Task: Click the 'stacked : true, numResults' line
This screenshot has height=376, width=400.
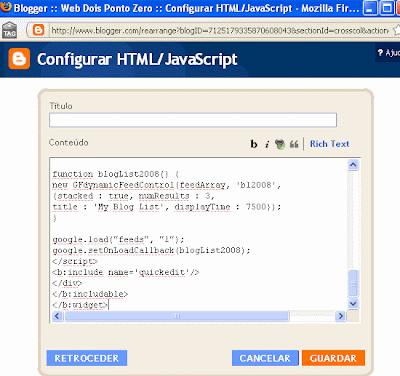Action: 133,196
